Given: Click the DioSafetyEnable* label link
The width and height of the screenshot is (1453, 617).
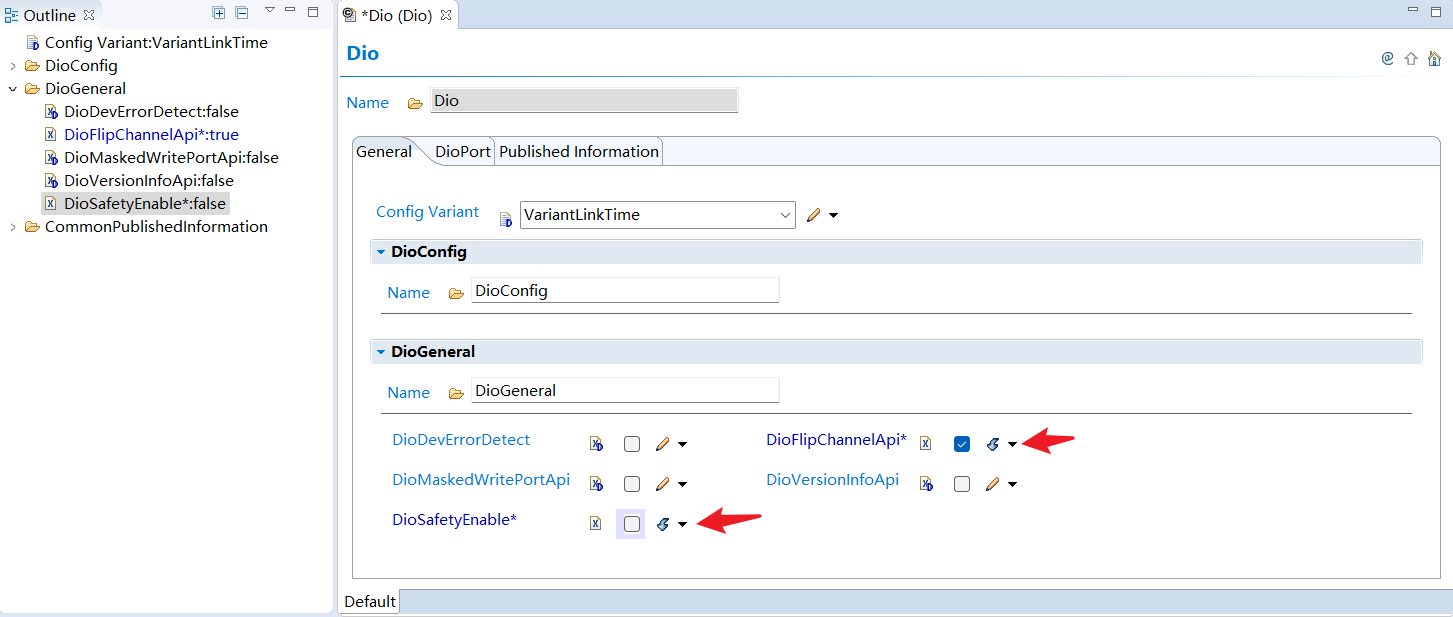Looking at the screenshot, I should (455, 519).
